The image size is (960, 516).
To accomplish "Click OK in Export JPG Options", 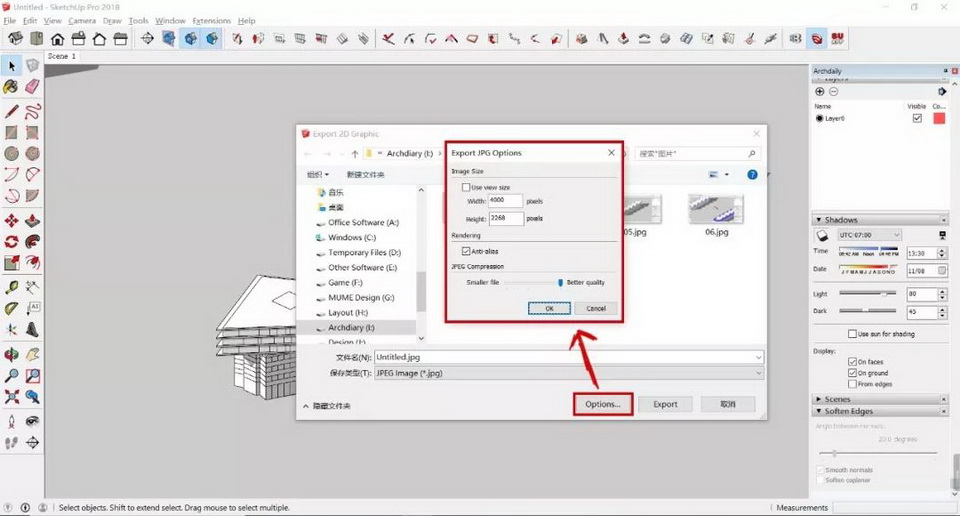I will (549, 308).
